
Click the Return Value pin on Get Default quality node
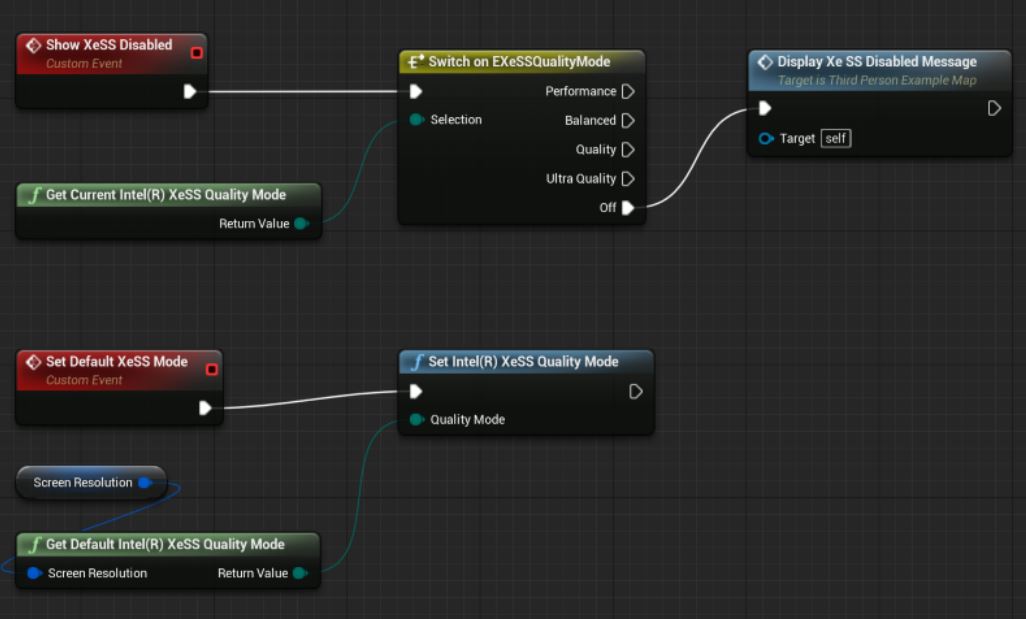(300, 573)
